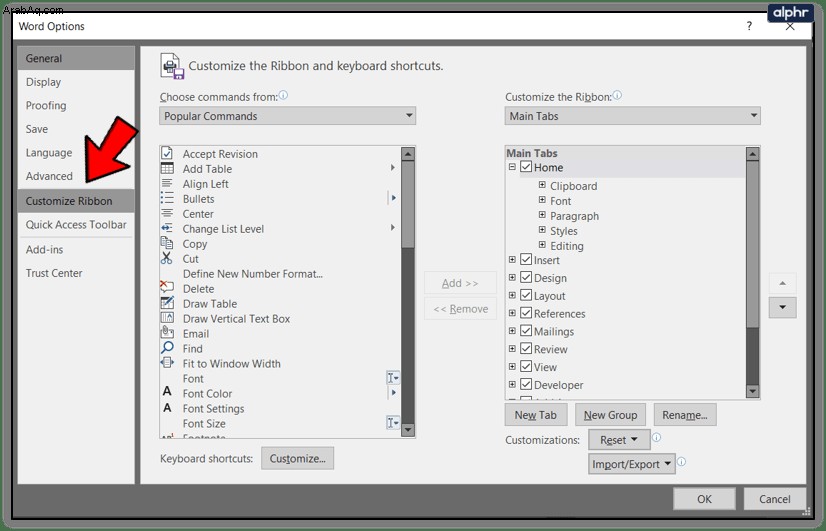Click the commands list scrollbar down arrow
Viewport: 826px width, 531px height.
(x=408, y=429)
